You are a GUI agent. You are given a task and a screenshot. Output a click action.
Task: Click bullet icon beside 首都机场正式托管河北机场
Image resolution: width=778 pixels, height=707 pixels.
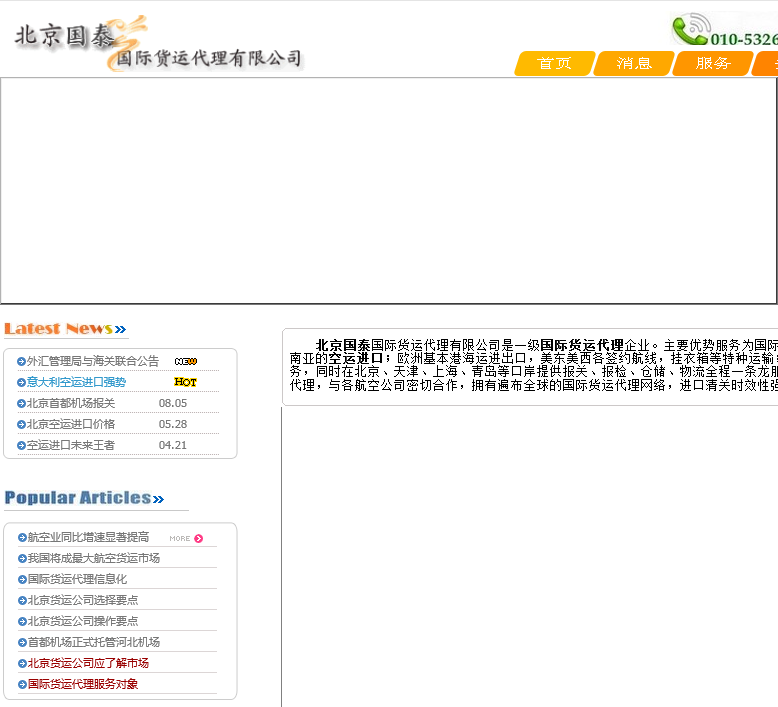point(22,643)
